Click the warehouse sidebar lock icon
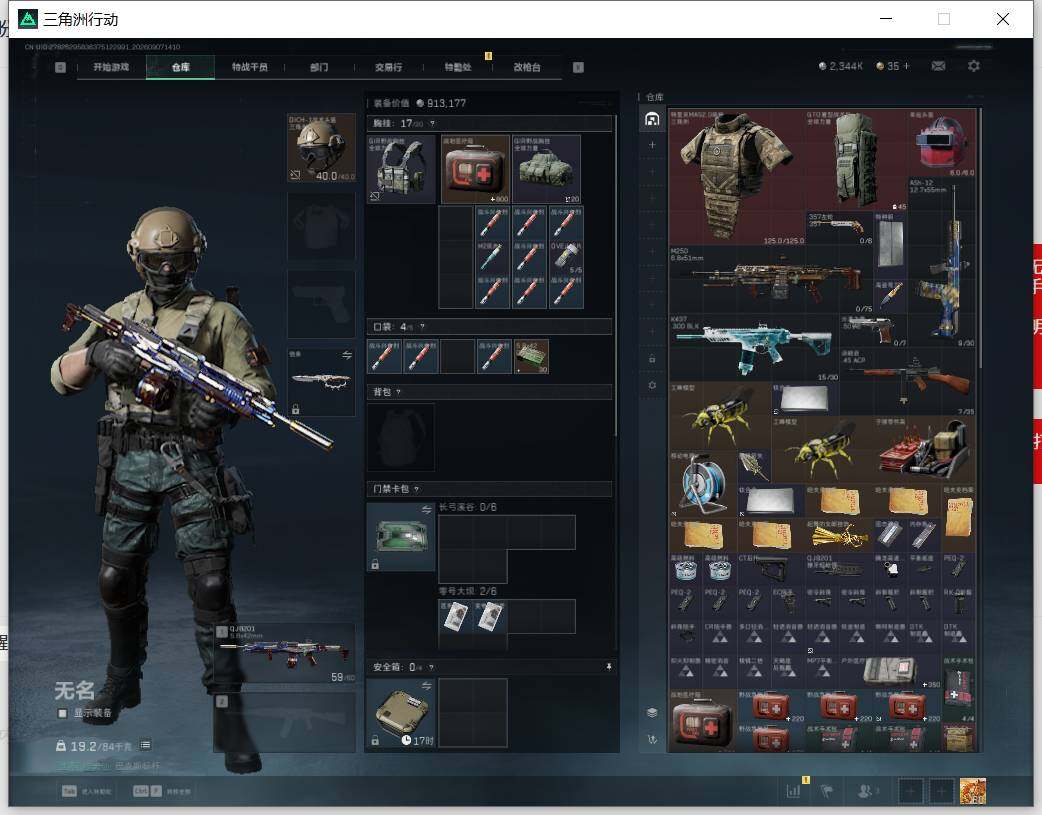Image resolution: width=1042 pixels, height=815 pixels. (652, 359)
